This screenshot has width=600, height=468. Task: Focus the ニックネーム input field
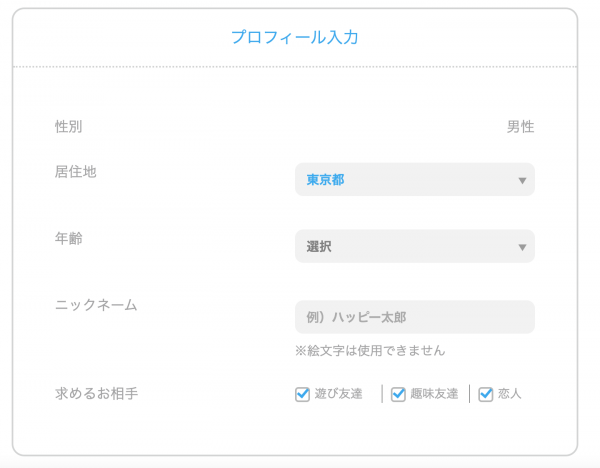414,317
